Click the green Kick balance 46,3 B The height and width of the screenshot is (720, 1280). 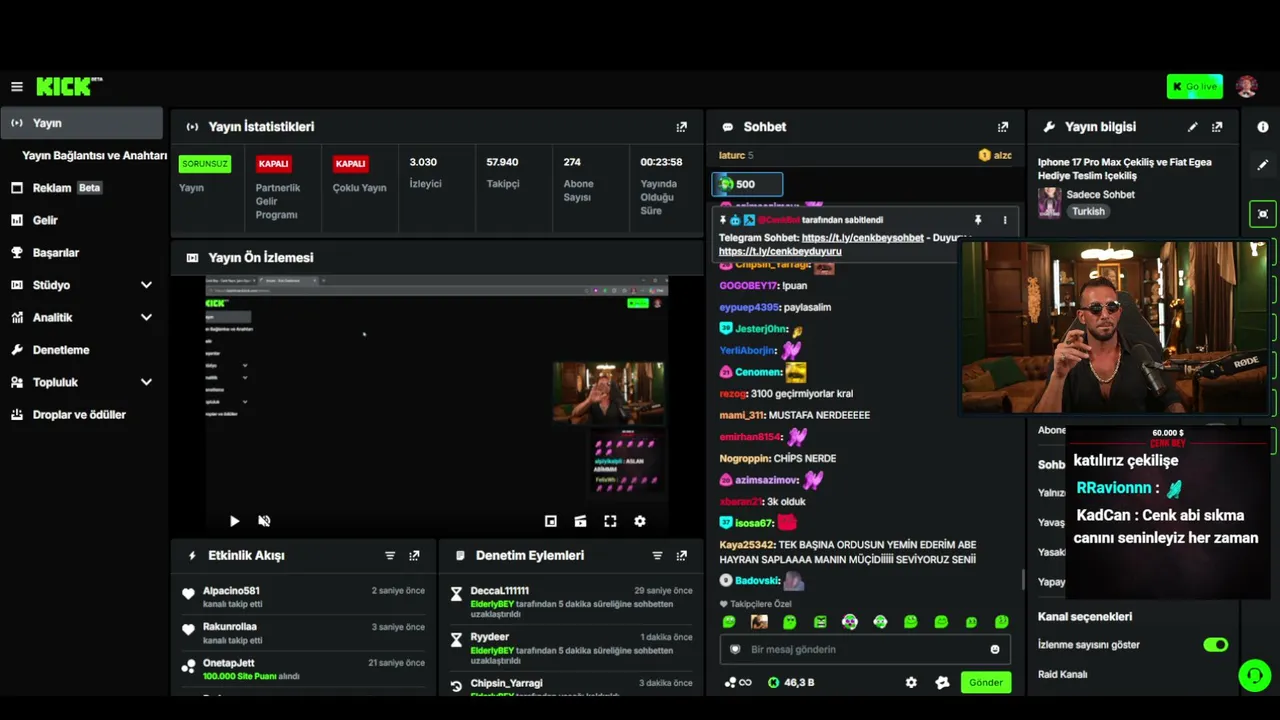click(791, 682)
